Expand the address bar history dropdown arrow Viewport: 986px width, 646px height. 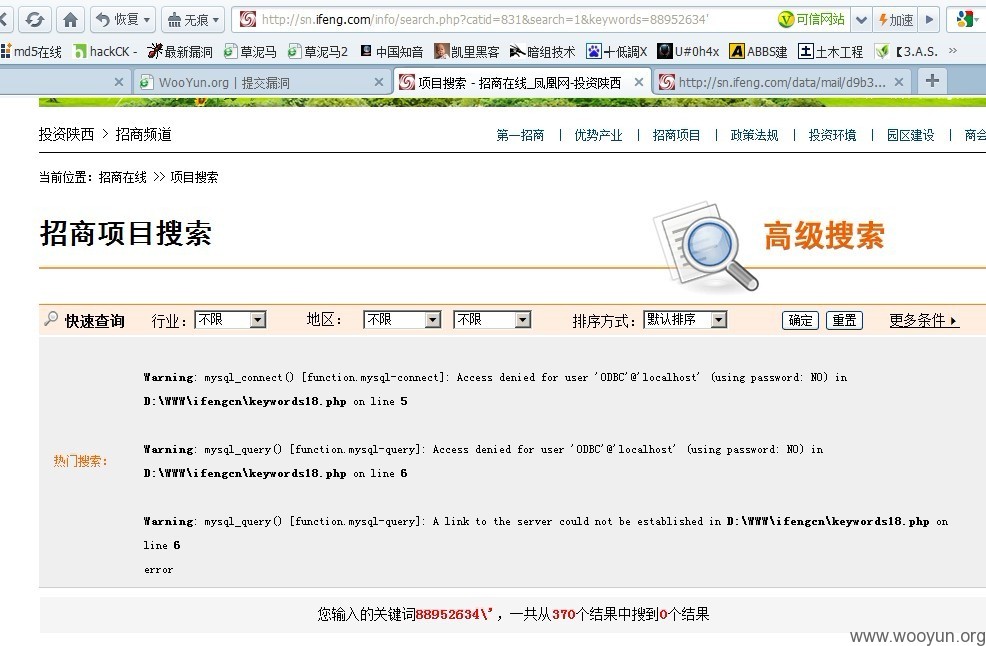[861, 19]
